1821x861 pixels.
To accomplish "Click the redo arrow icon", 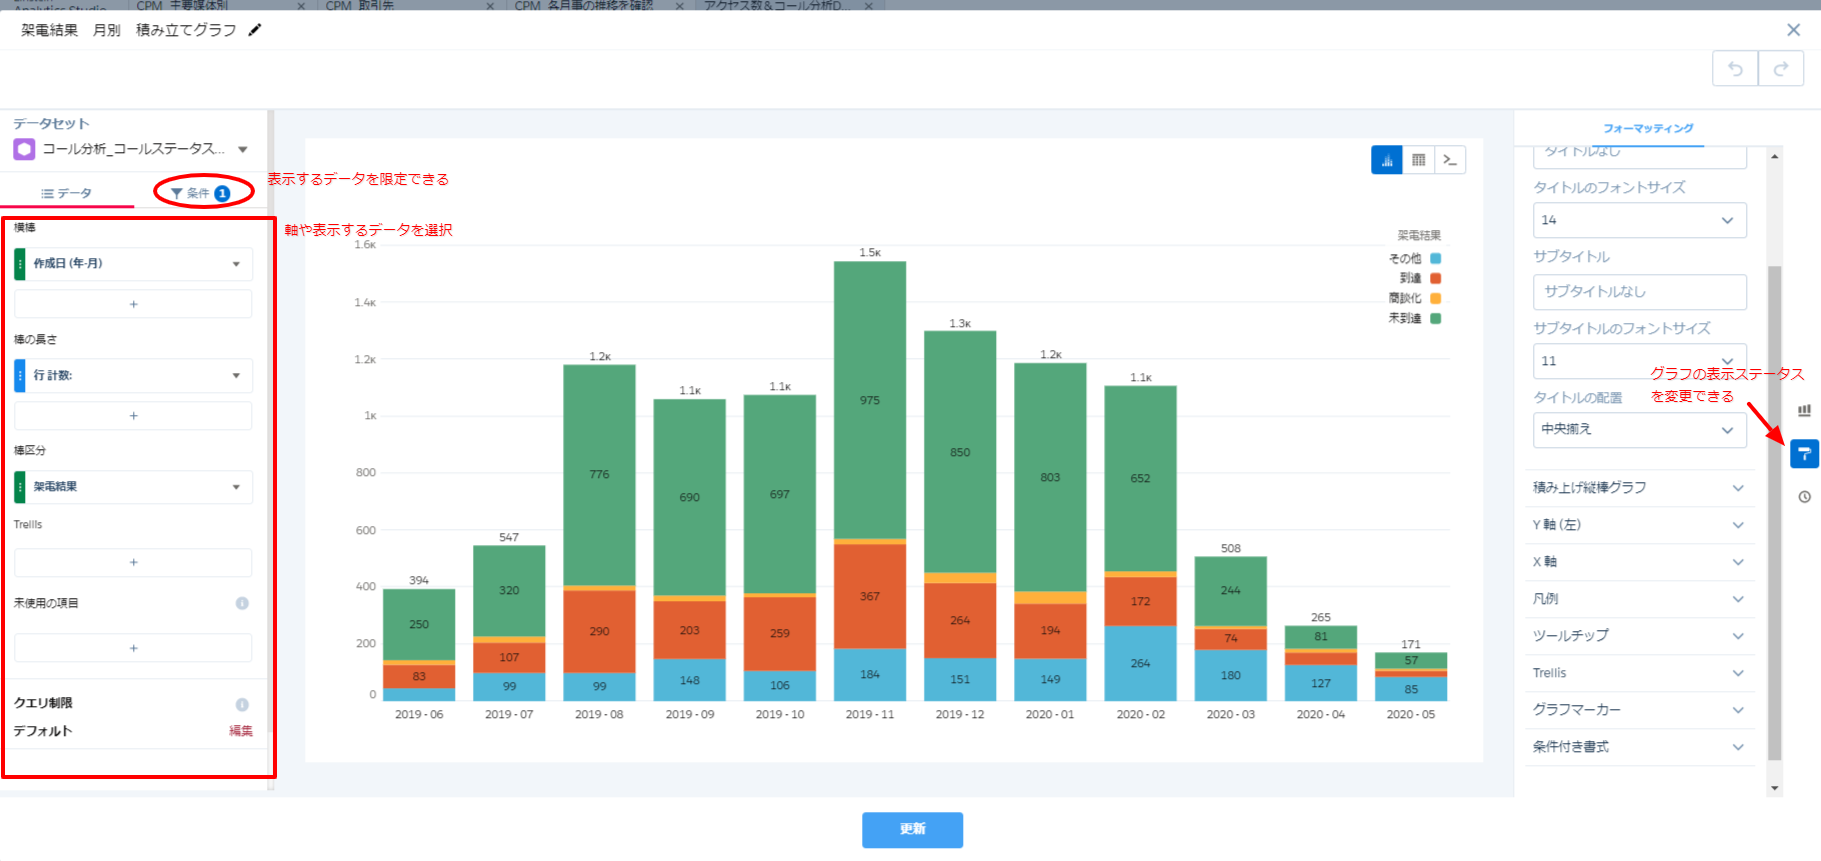I will coord(1781,69).
